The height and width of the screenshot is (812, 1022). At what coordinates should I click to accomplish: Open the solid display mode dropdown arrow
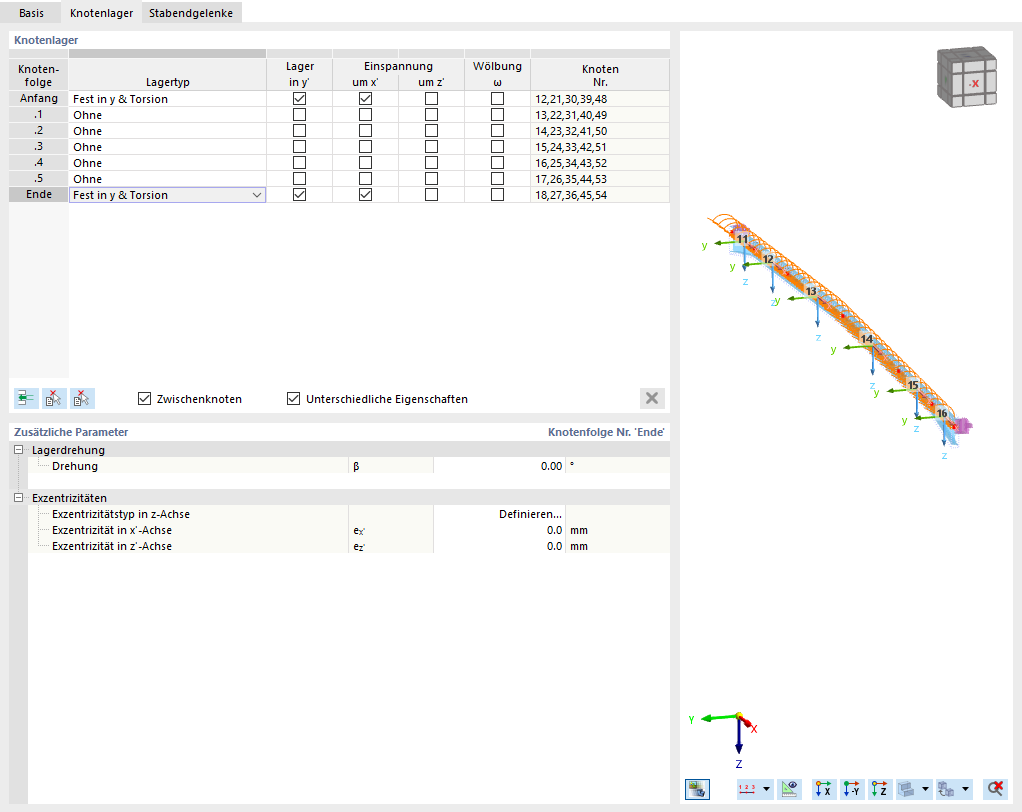coord(926,789)
